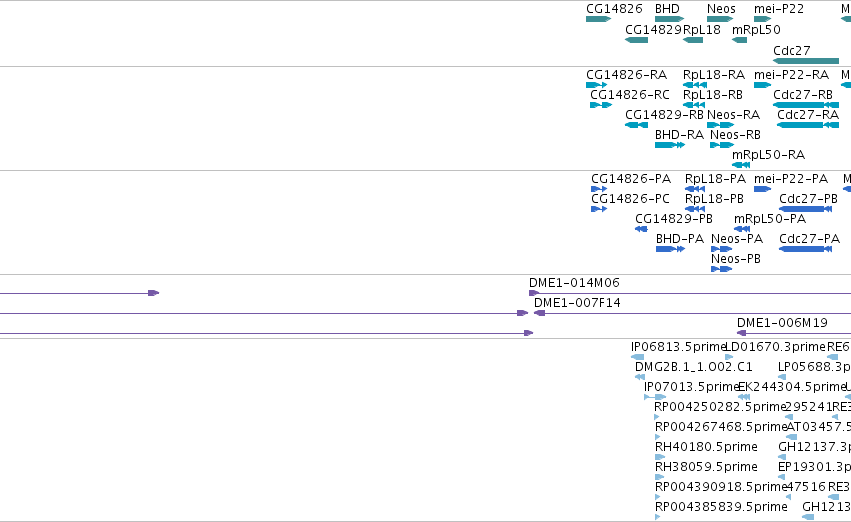Select protein mei-P22-PA

click(762, 189)
